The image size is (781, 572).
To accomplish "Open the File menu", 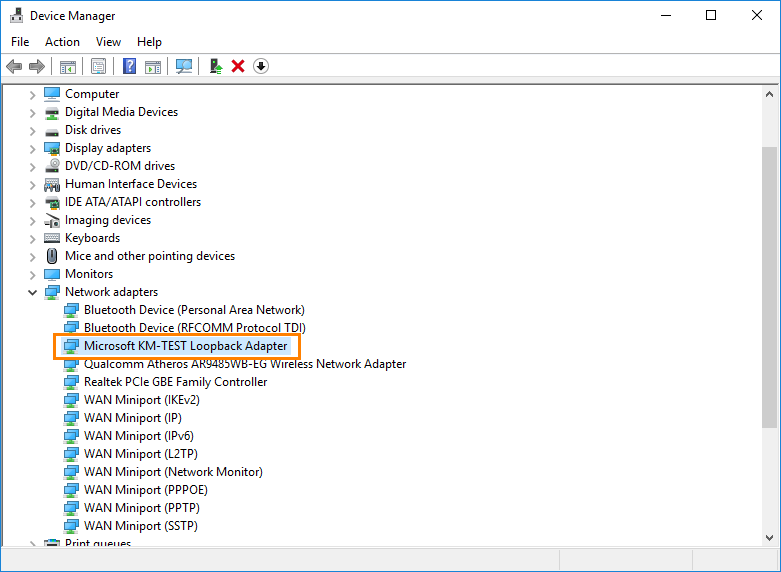I will click(20, 42).
